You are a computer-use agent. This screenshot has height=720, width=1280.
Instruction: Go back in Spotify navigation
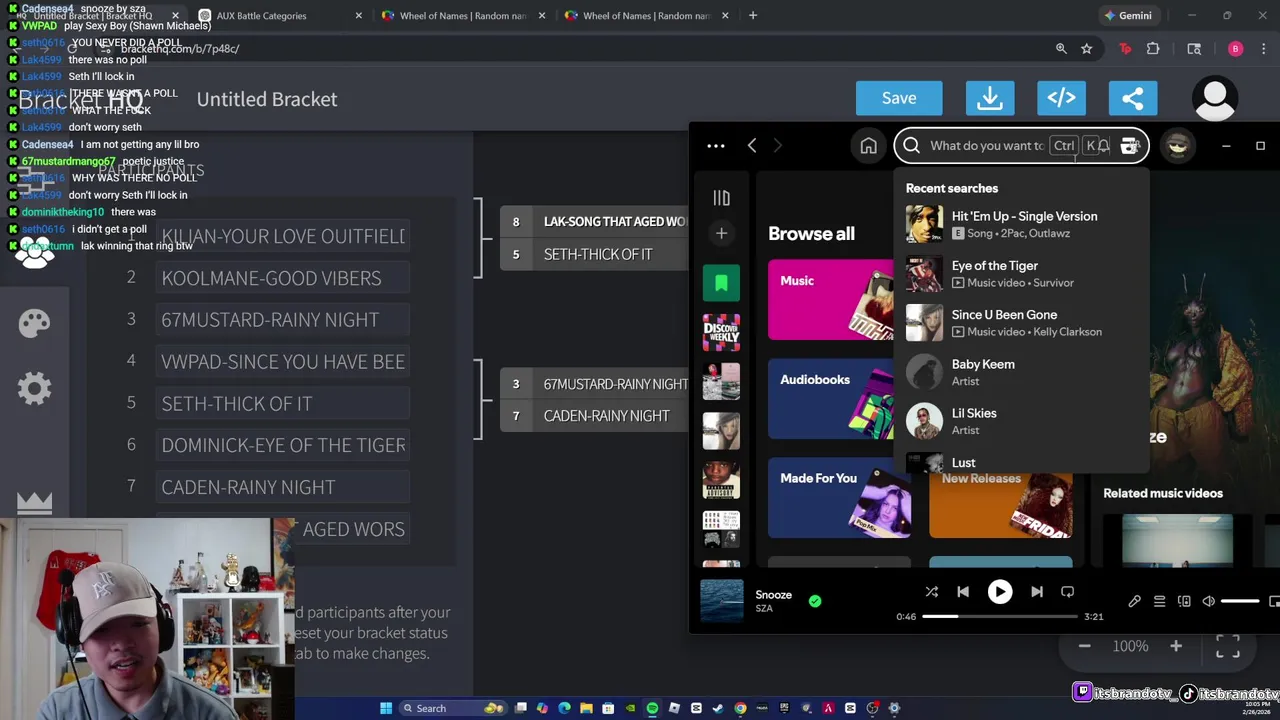tap(752, 146)
